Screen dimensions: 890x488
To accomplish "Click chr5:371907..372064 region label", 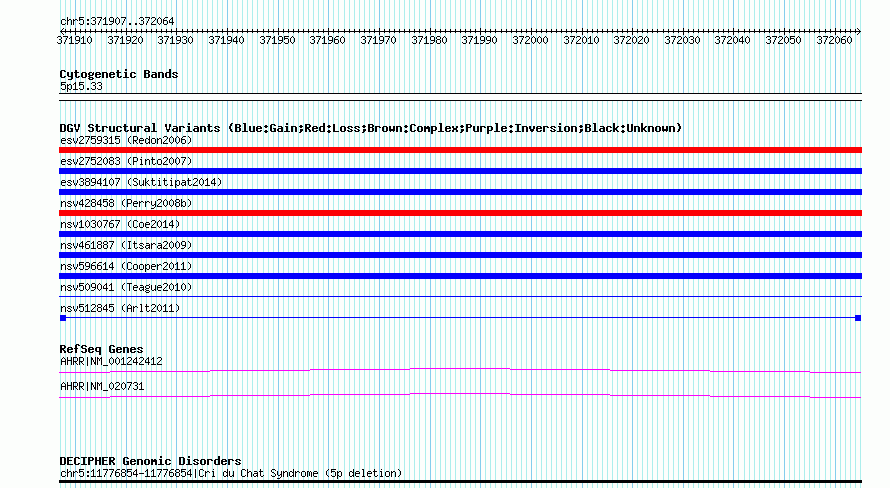I will pos(117,21).
